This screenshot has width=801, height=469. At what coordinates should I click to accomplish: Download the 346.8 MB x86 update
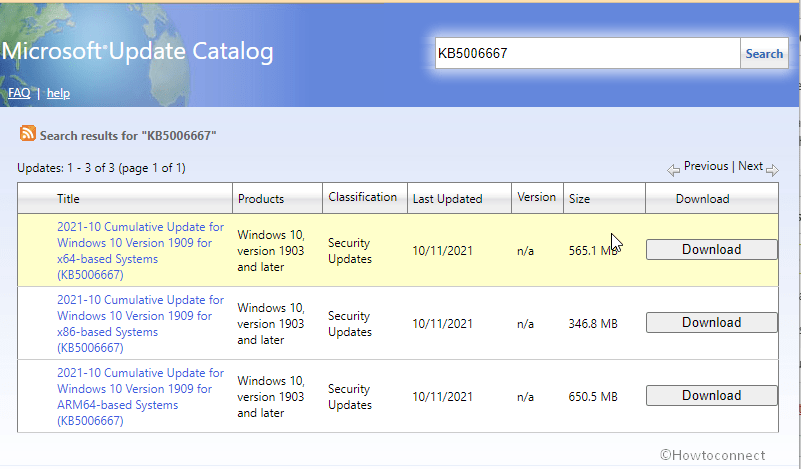tap(711, 322)
